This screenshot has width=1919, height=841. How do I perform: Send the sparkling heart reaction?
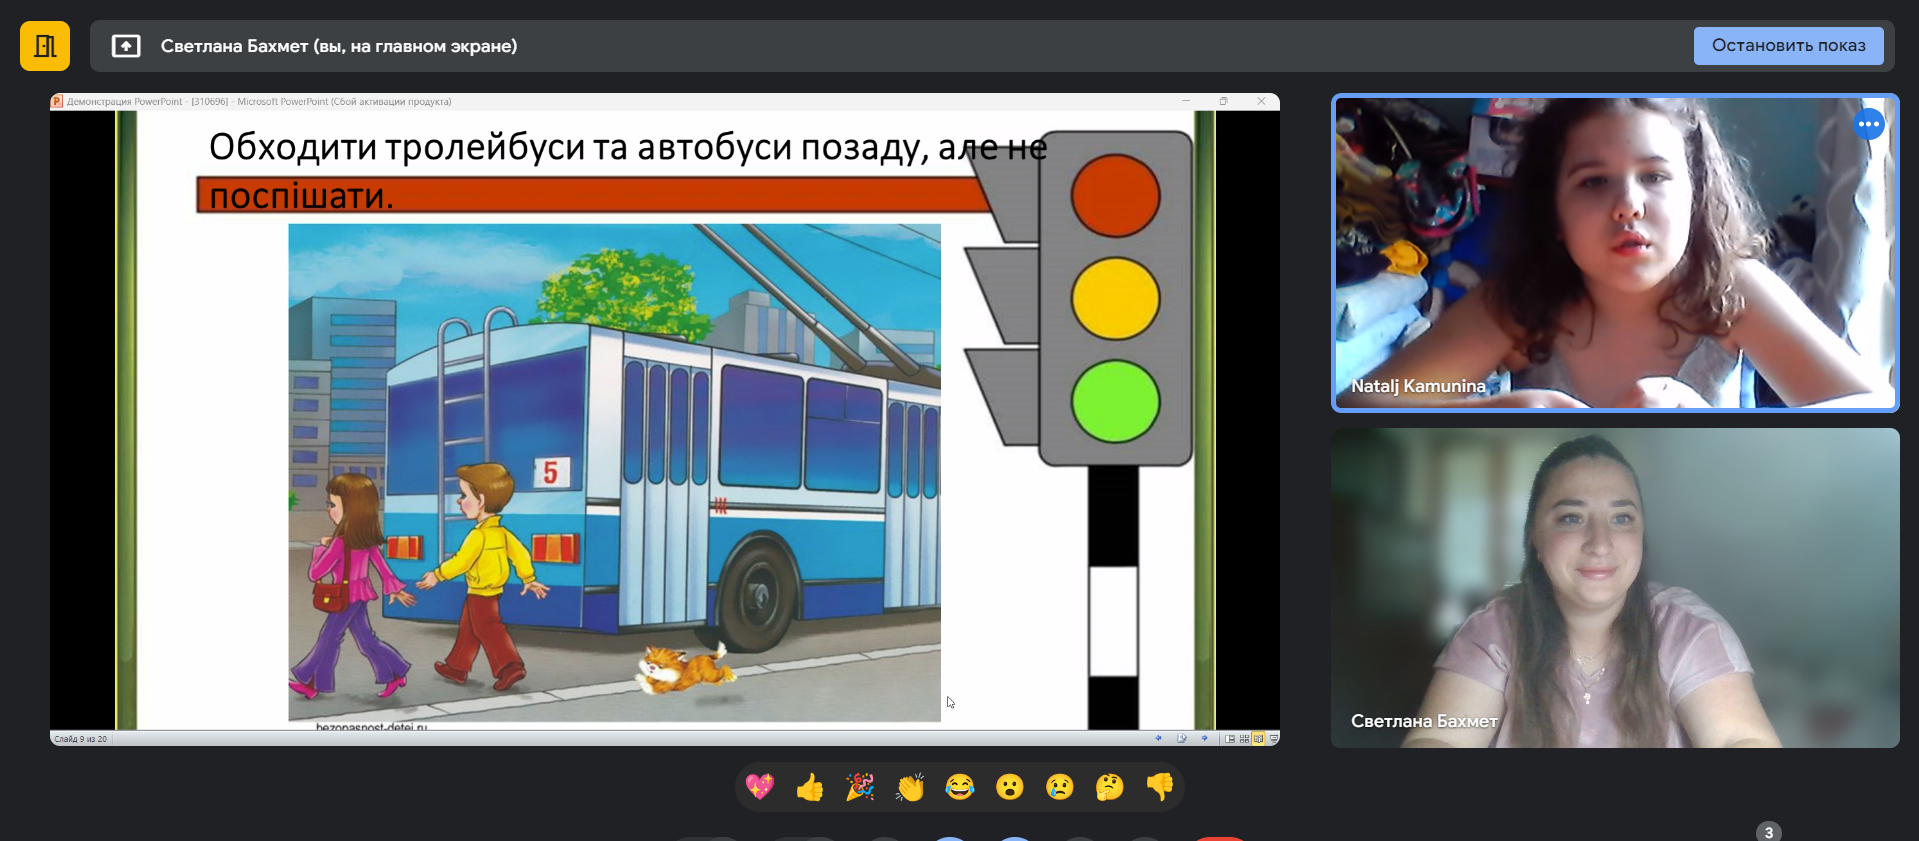[760, 787]
